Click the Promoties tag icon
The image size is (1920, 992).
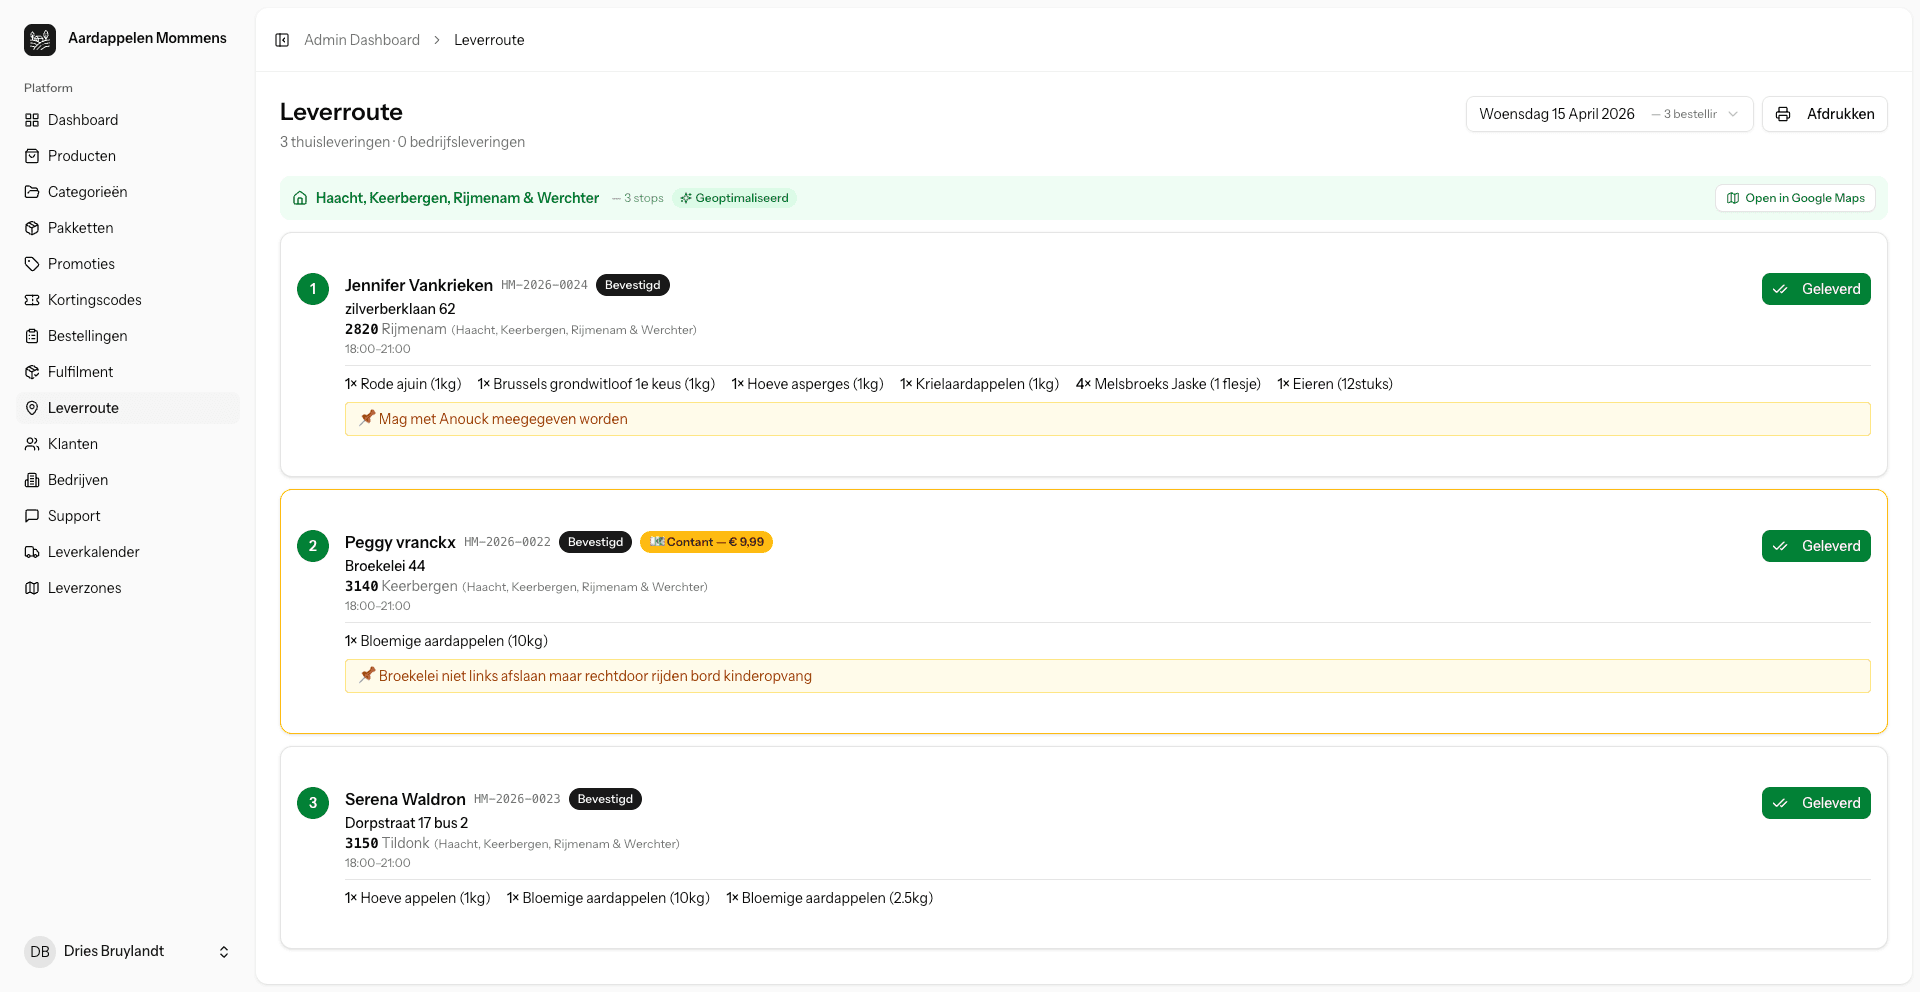32,264
